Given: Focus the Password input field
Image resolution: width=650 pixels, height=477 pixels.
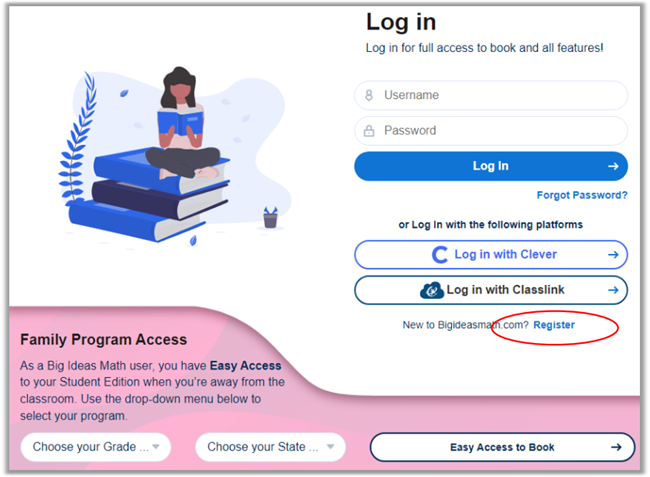Looking at the screenshot, I should pyautogui.click(x=491, y=131).
